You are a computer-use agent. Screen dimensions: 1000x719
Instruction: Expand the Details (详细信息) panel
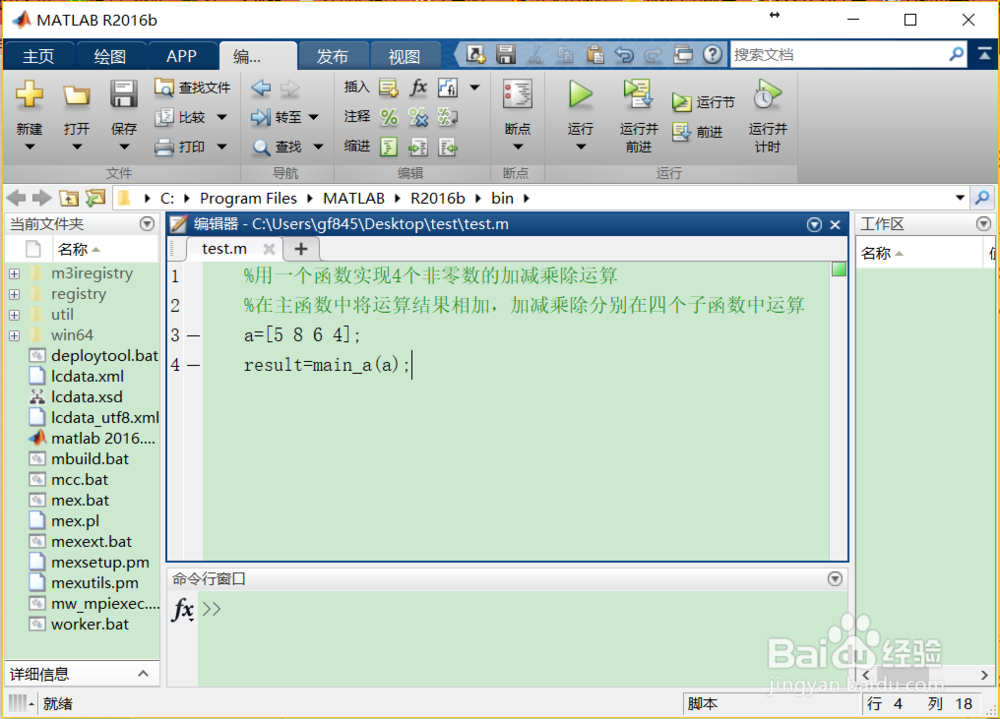143,674
